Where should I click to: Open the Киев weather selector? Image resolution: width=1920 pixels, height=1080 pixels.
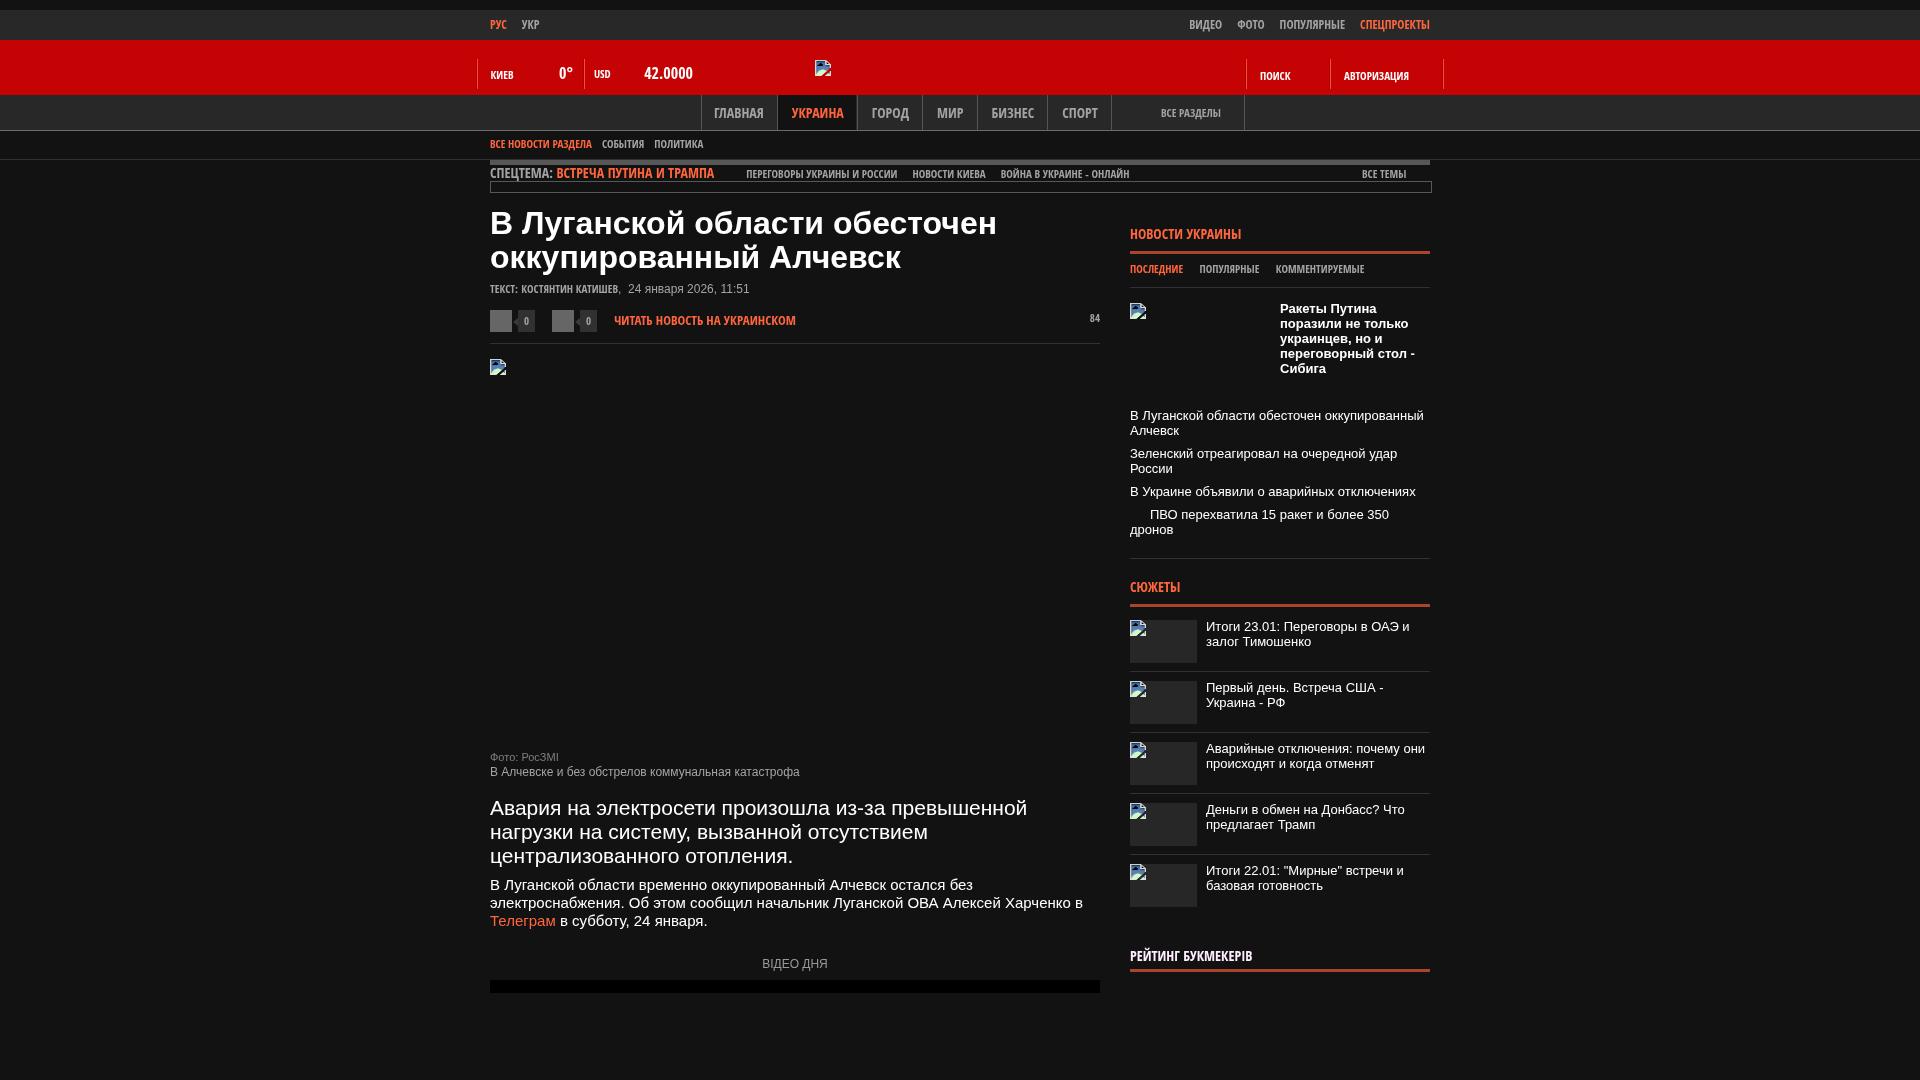click(502, 75)
